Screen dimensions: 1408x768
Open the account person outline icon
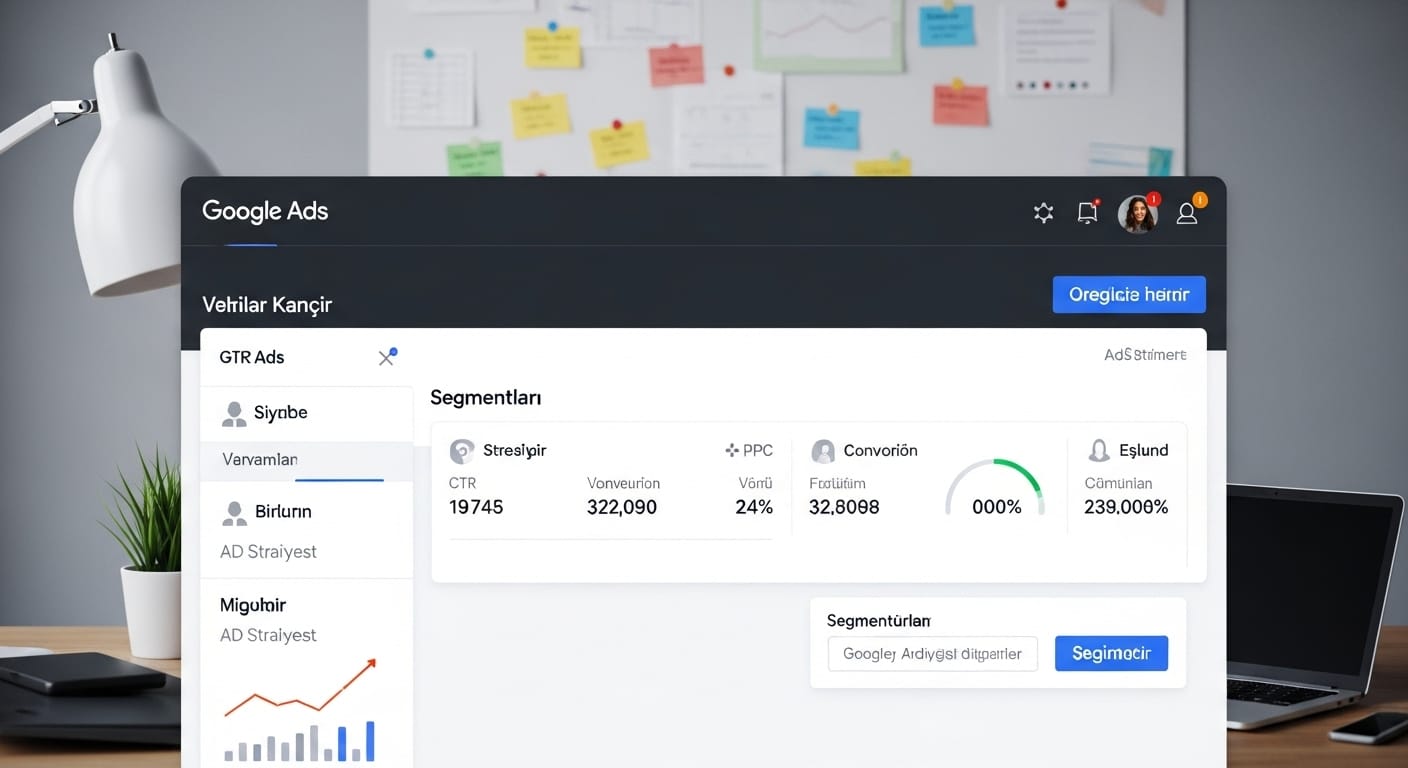pyautogui.click(x=1187, y=213)
